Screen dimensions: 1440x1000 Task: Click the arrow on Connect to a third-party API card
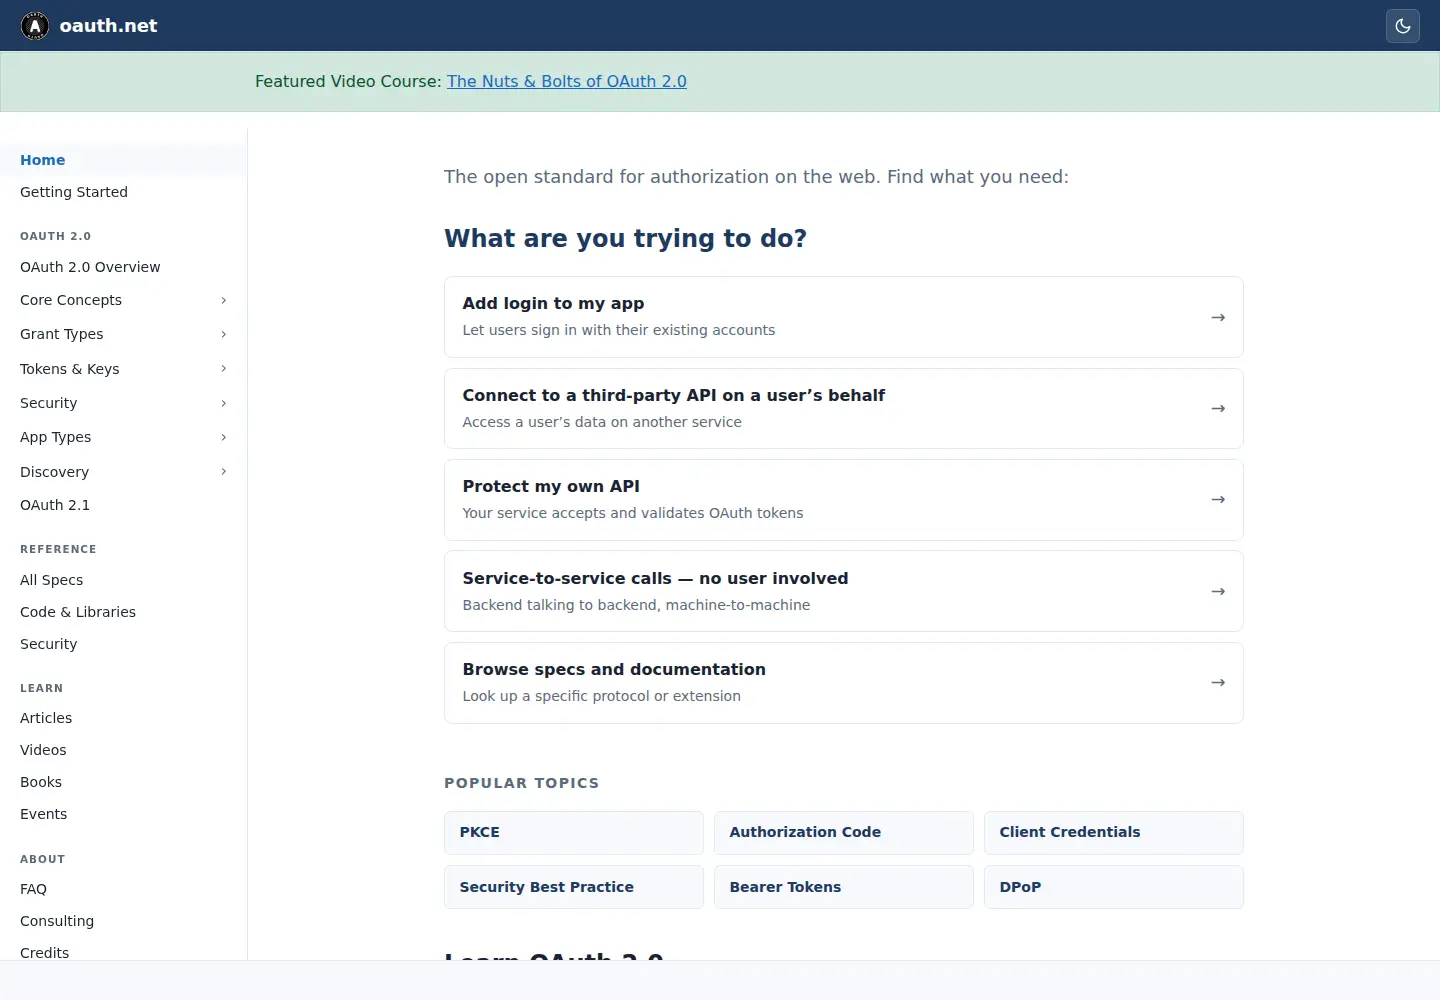(x=1218, y=408)
